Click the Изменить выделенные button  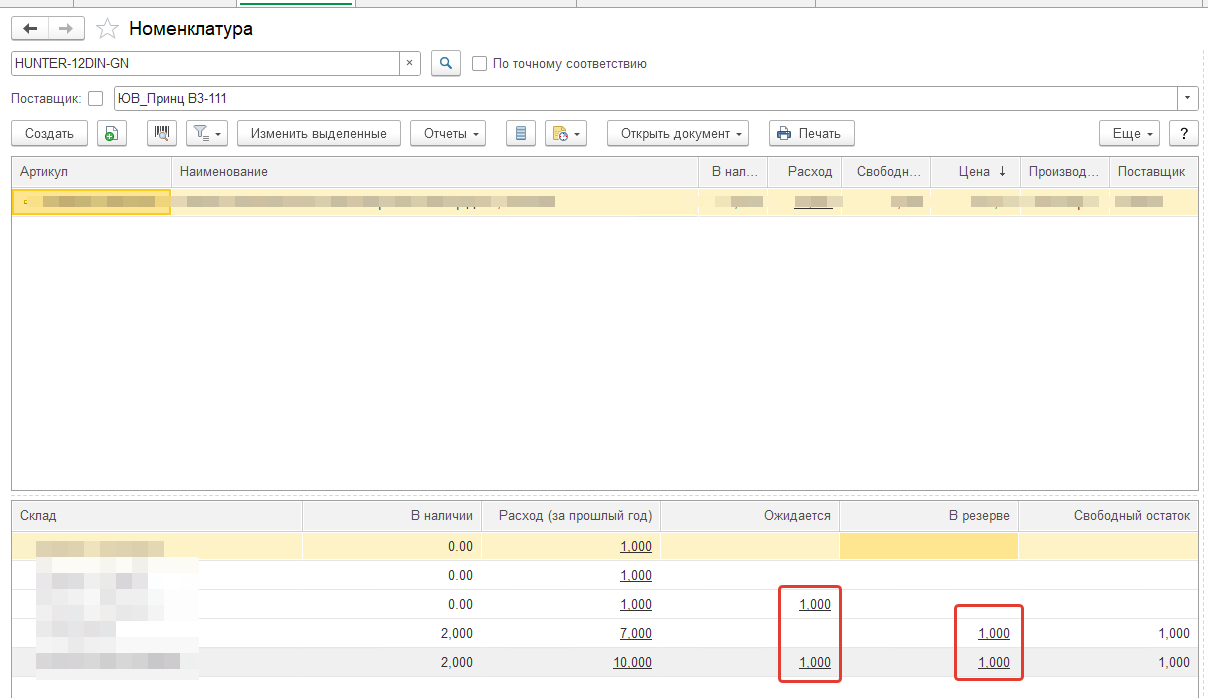coord(318,133)
